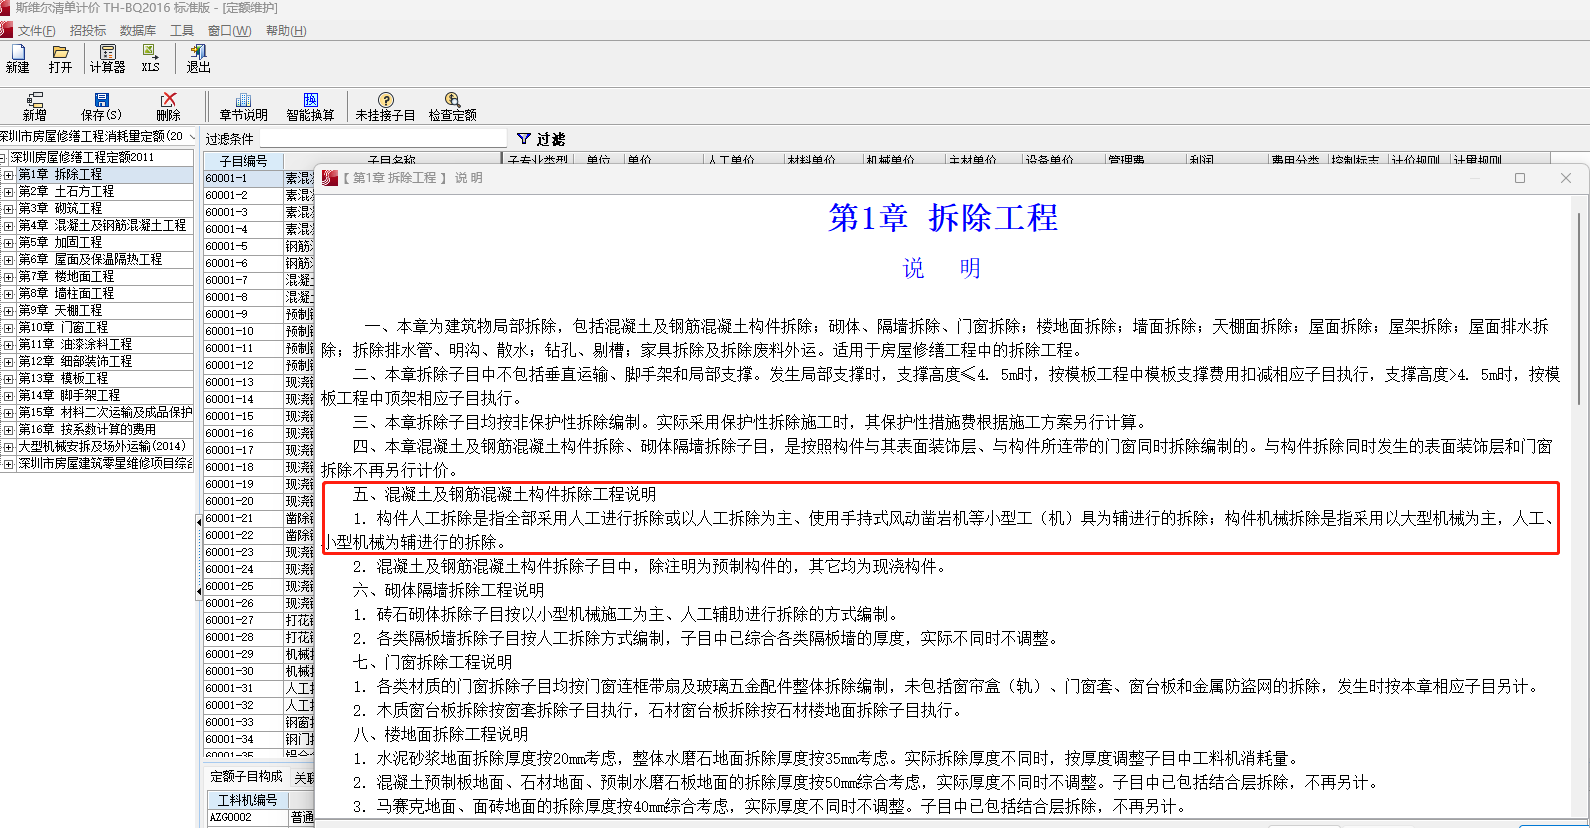Select 第13章 模板工程 in the tree

click(x=63, y=378)
